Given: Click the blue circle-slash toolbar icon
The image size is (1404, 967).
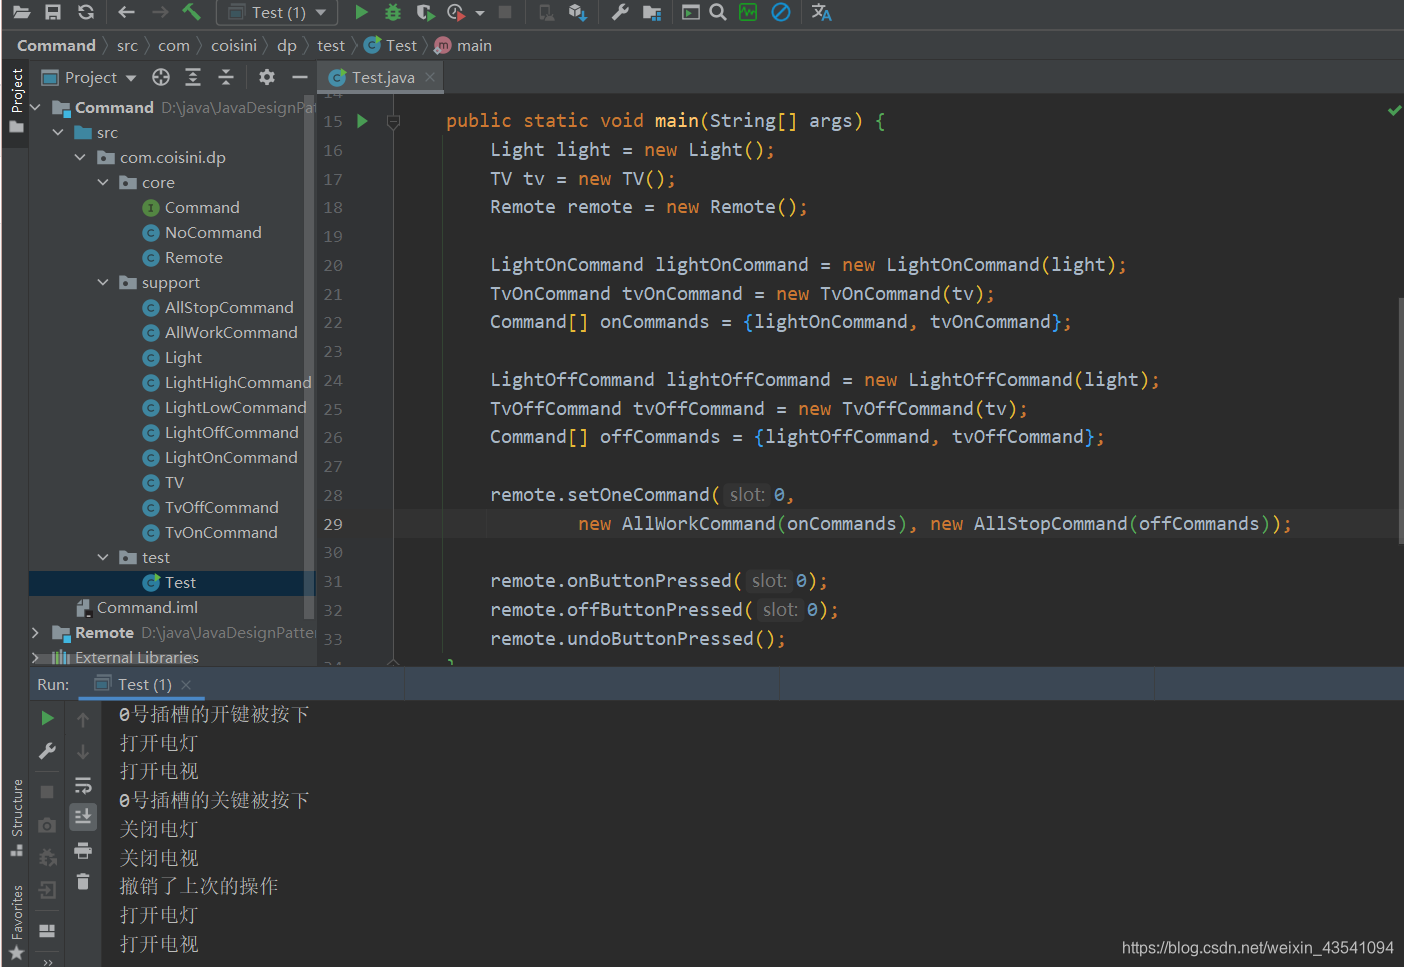Looking at the screenshot, I should pos(781,12).
